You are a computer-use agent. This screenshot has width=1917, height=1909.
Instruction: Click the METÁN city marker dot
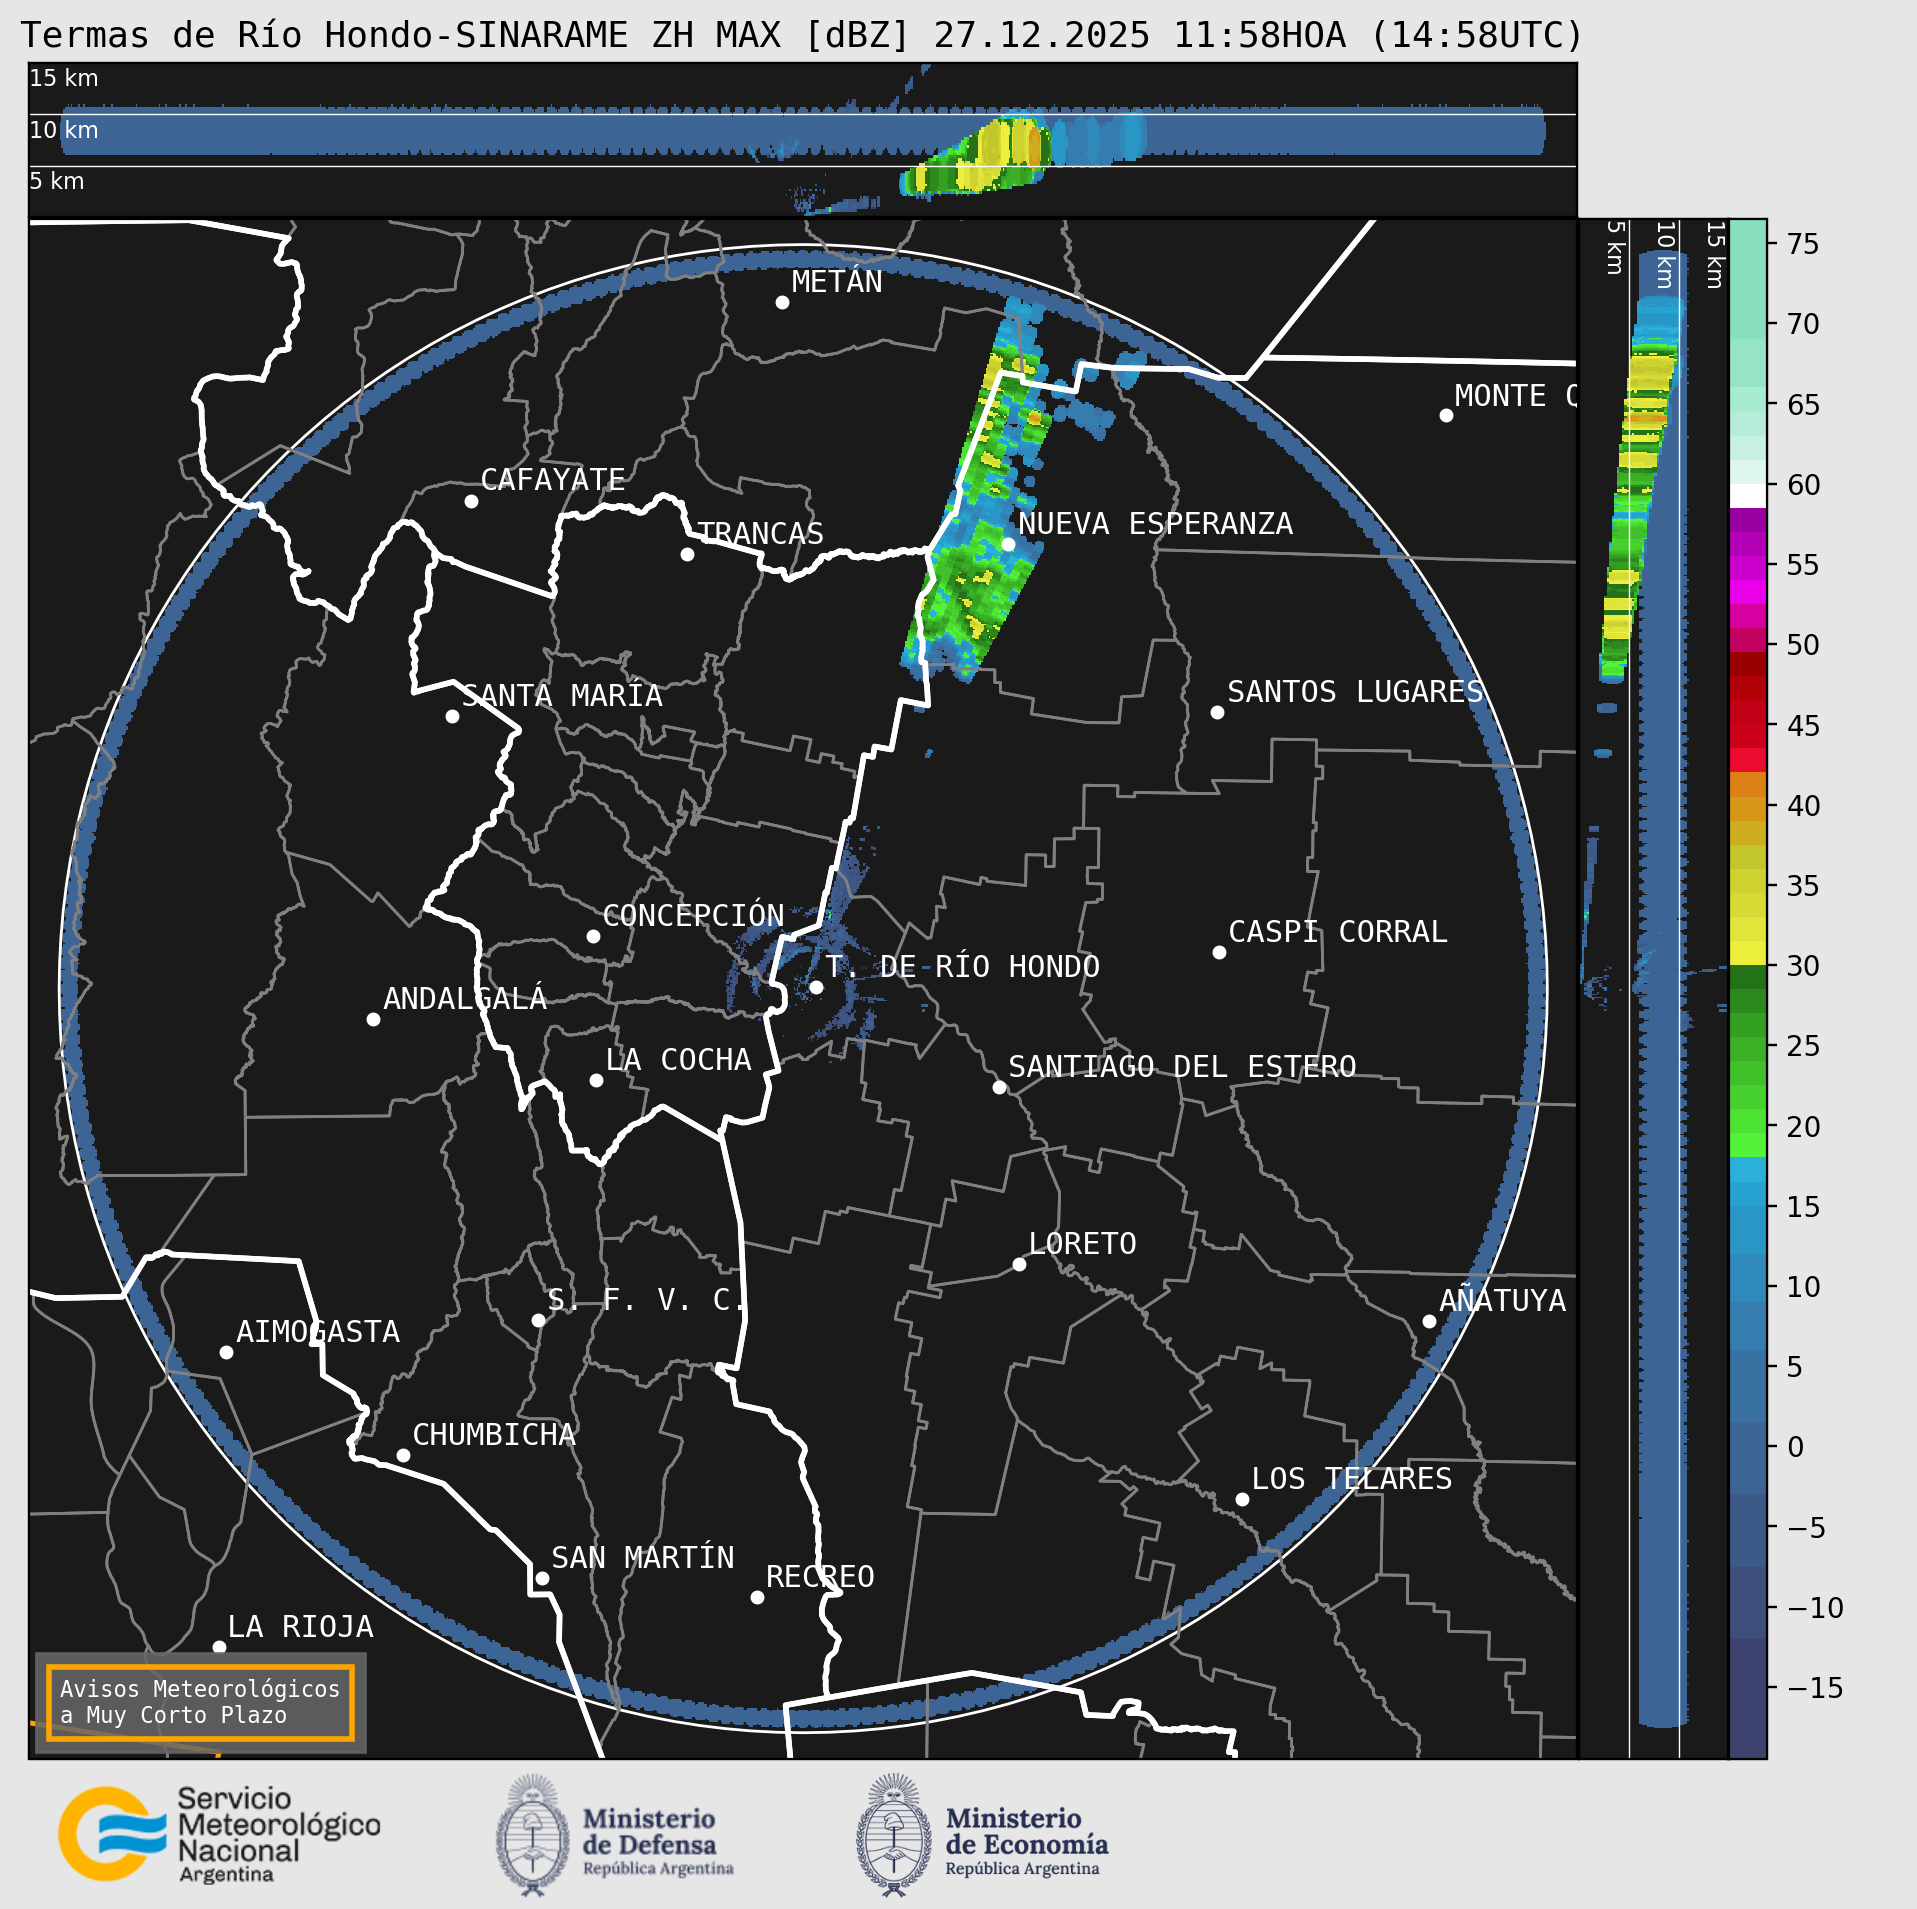tap(782, 302)
